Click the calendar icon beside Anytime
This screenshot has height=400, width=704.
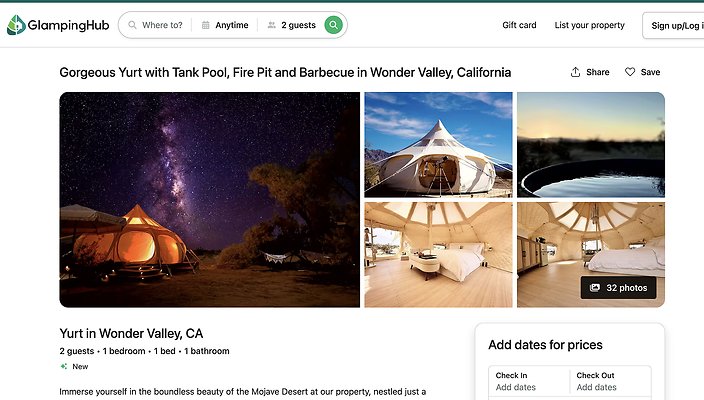(x=206, y=25)
